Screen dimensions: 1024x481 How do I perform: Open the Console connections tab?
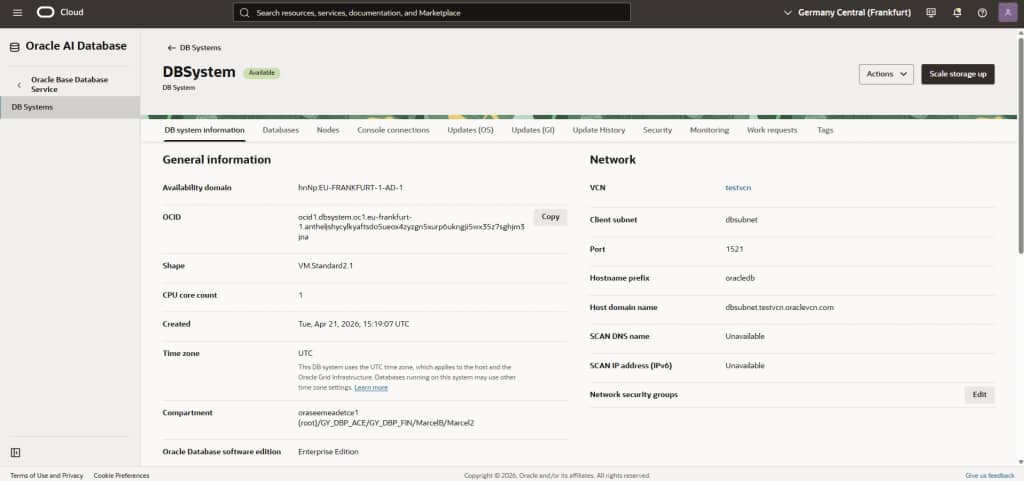(393, 131)
